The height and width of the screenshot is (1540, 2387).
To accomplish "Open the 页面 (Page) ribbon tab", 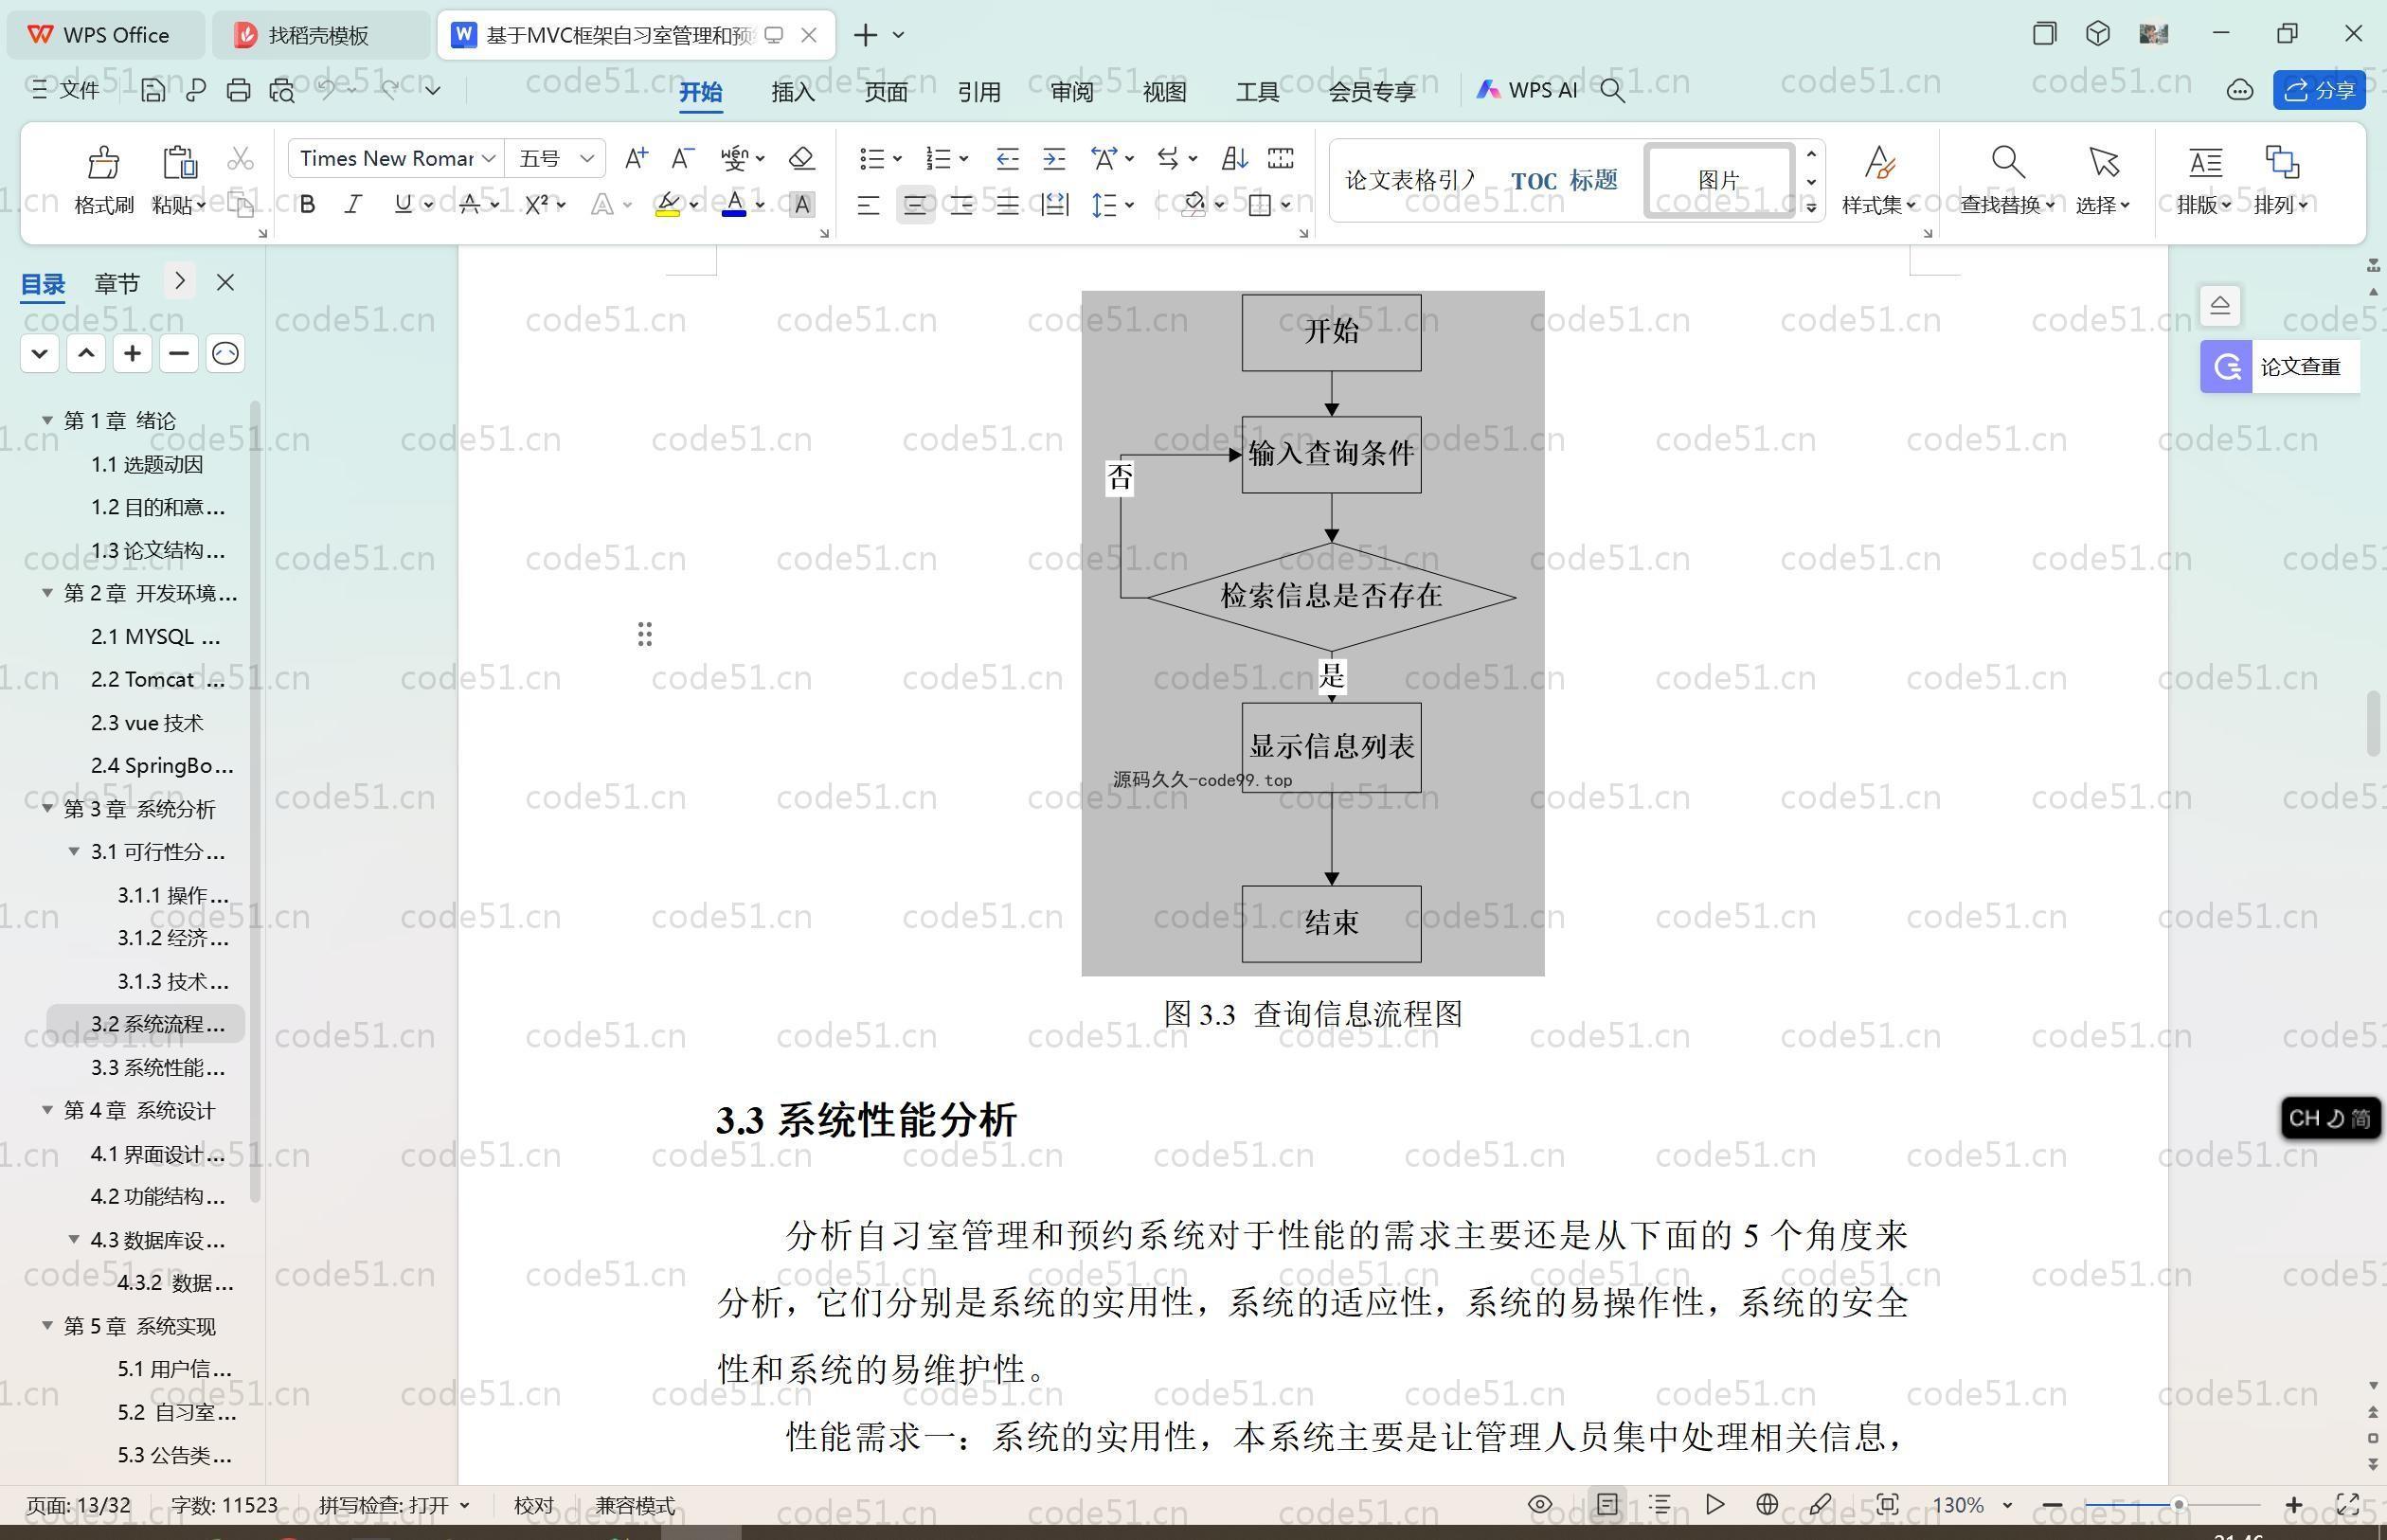I will point(886,91).
